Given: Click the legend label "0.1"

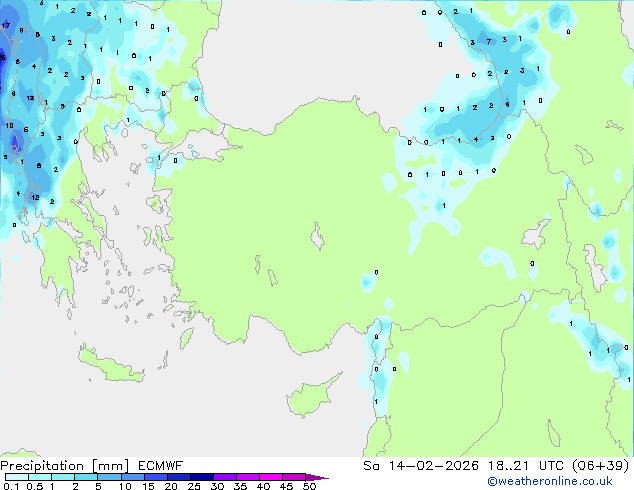Looking at the screenshot, I should click(x=11, y=486).
